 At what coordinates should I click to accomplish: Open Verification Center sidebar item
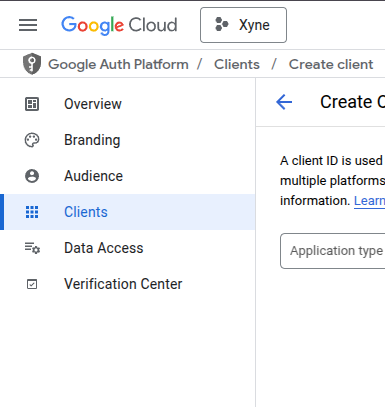pos(128,284)
